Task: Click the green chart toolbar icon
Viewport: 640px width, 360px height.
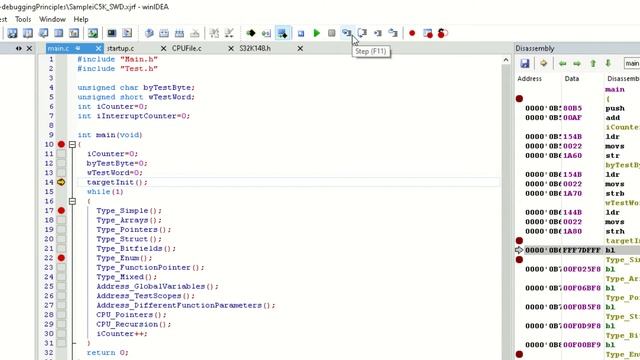Action: (93, 33)
